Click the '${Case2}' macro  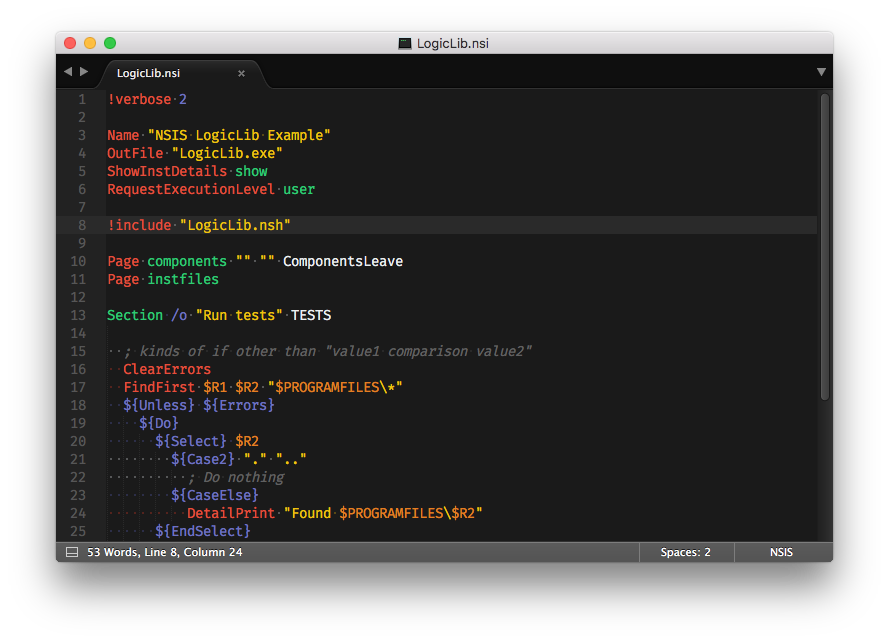[x=203, y=459]
